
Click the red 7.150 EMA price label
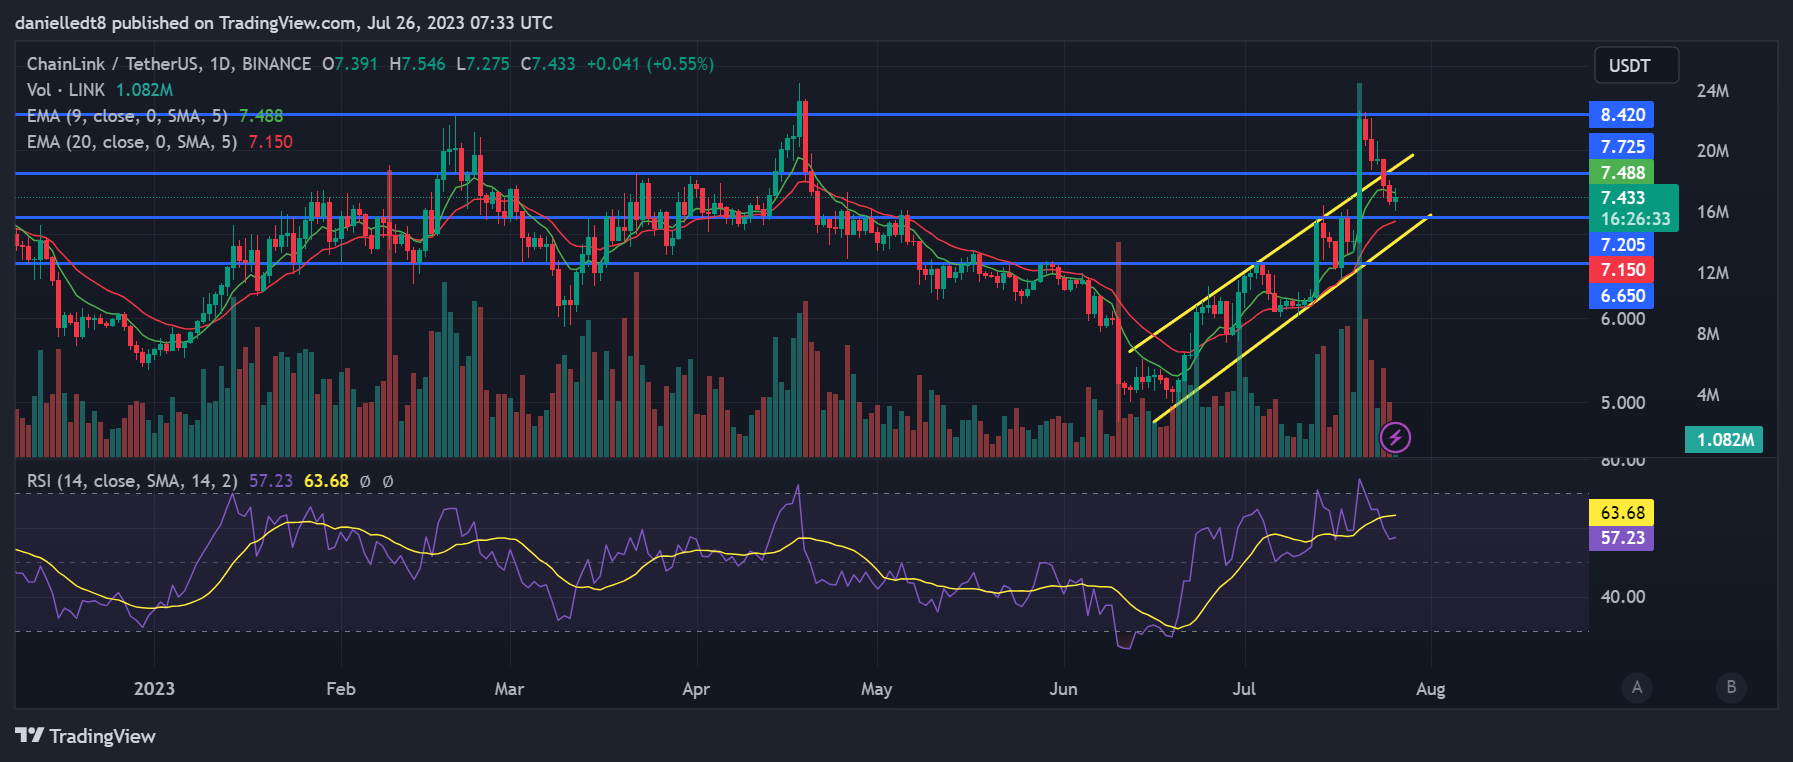pyautogui.click(x=1621, y=270)
